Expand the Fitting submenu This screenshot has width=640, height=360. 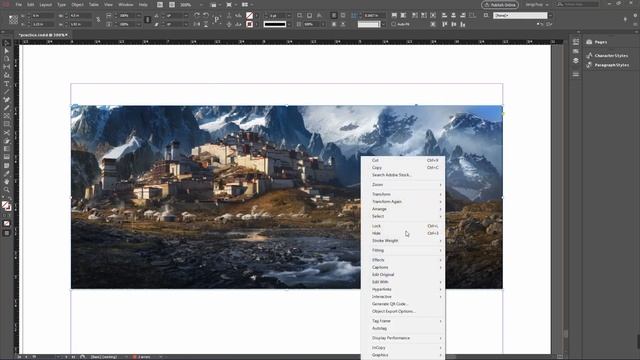point(403,250)
